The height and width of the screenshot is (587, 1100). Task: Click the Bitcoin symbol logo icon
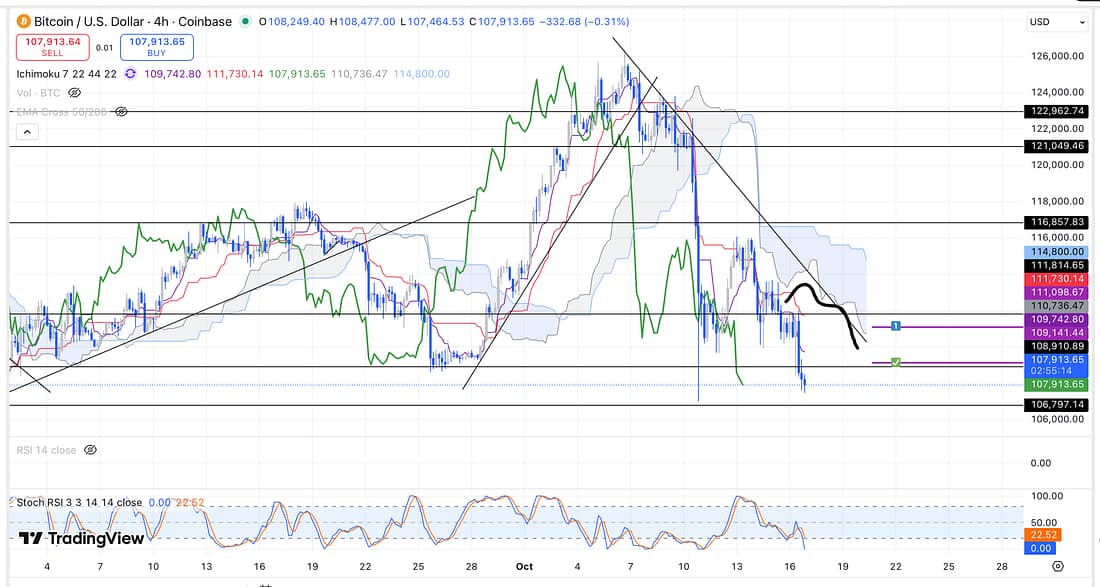(23, 21)
